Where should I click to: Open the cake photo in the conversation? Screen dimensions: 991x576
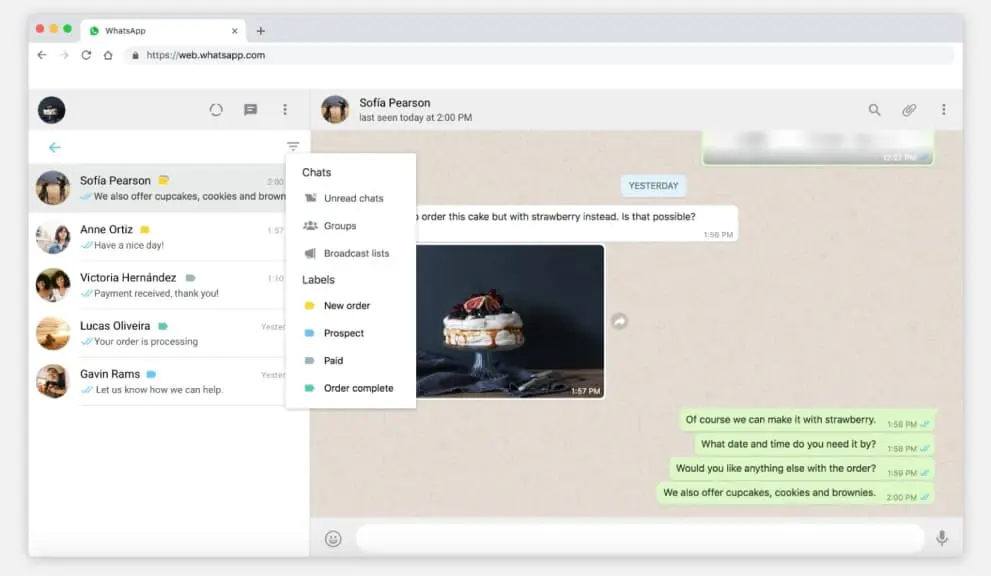click(x=510, y=321)
